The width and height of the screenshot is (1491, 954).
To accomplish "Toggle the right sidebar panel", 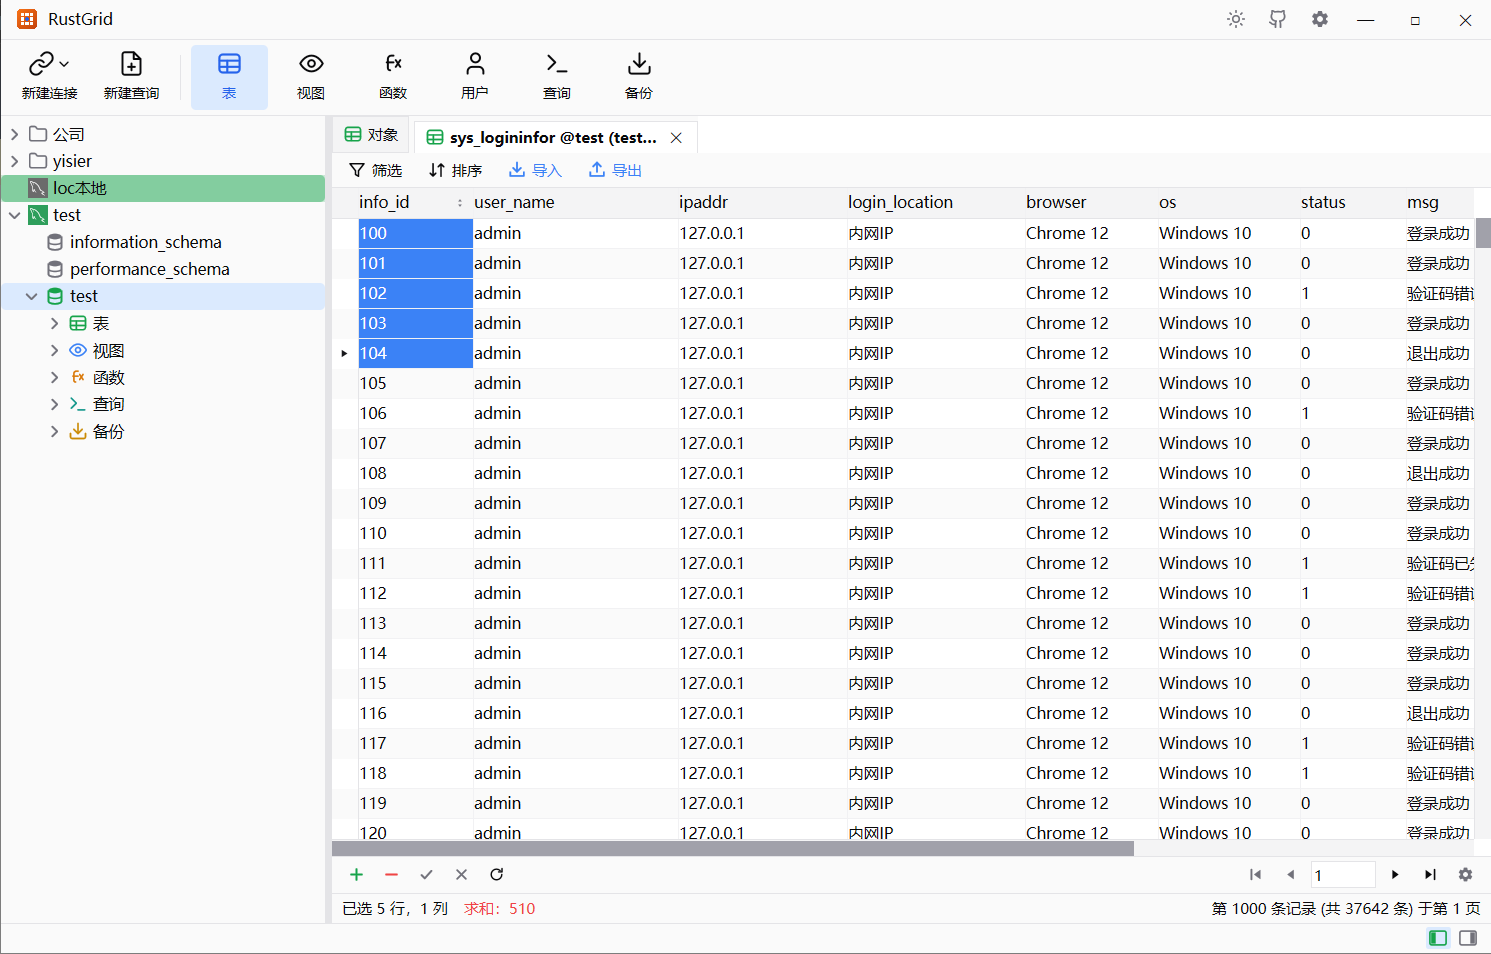I will click(1468, 937).
